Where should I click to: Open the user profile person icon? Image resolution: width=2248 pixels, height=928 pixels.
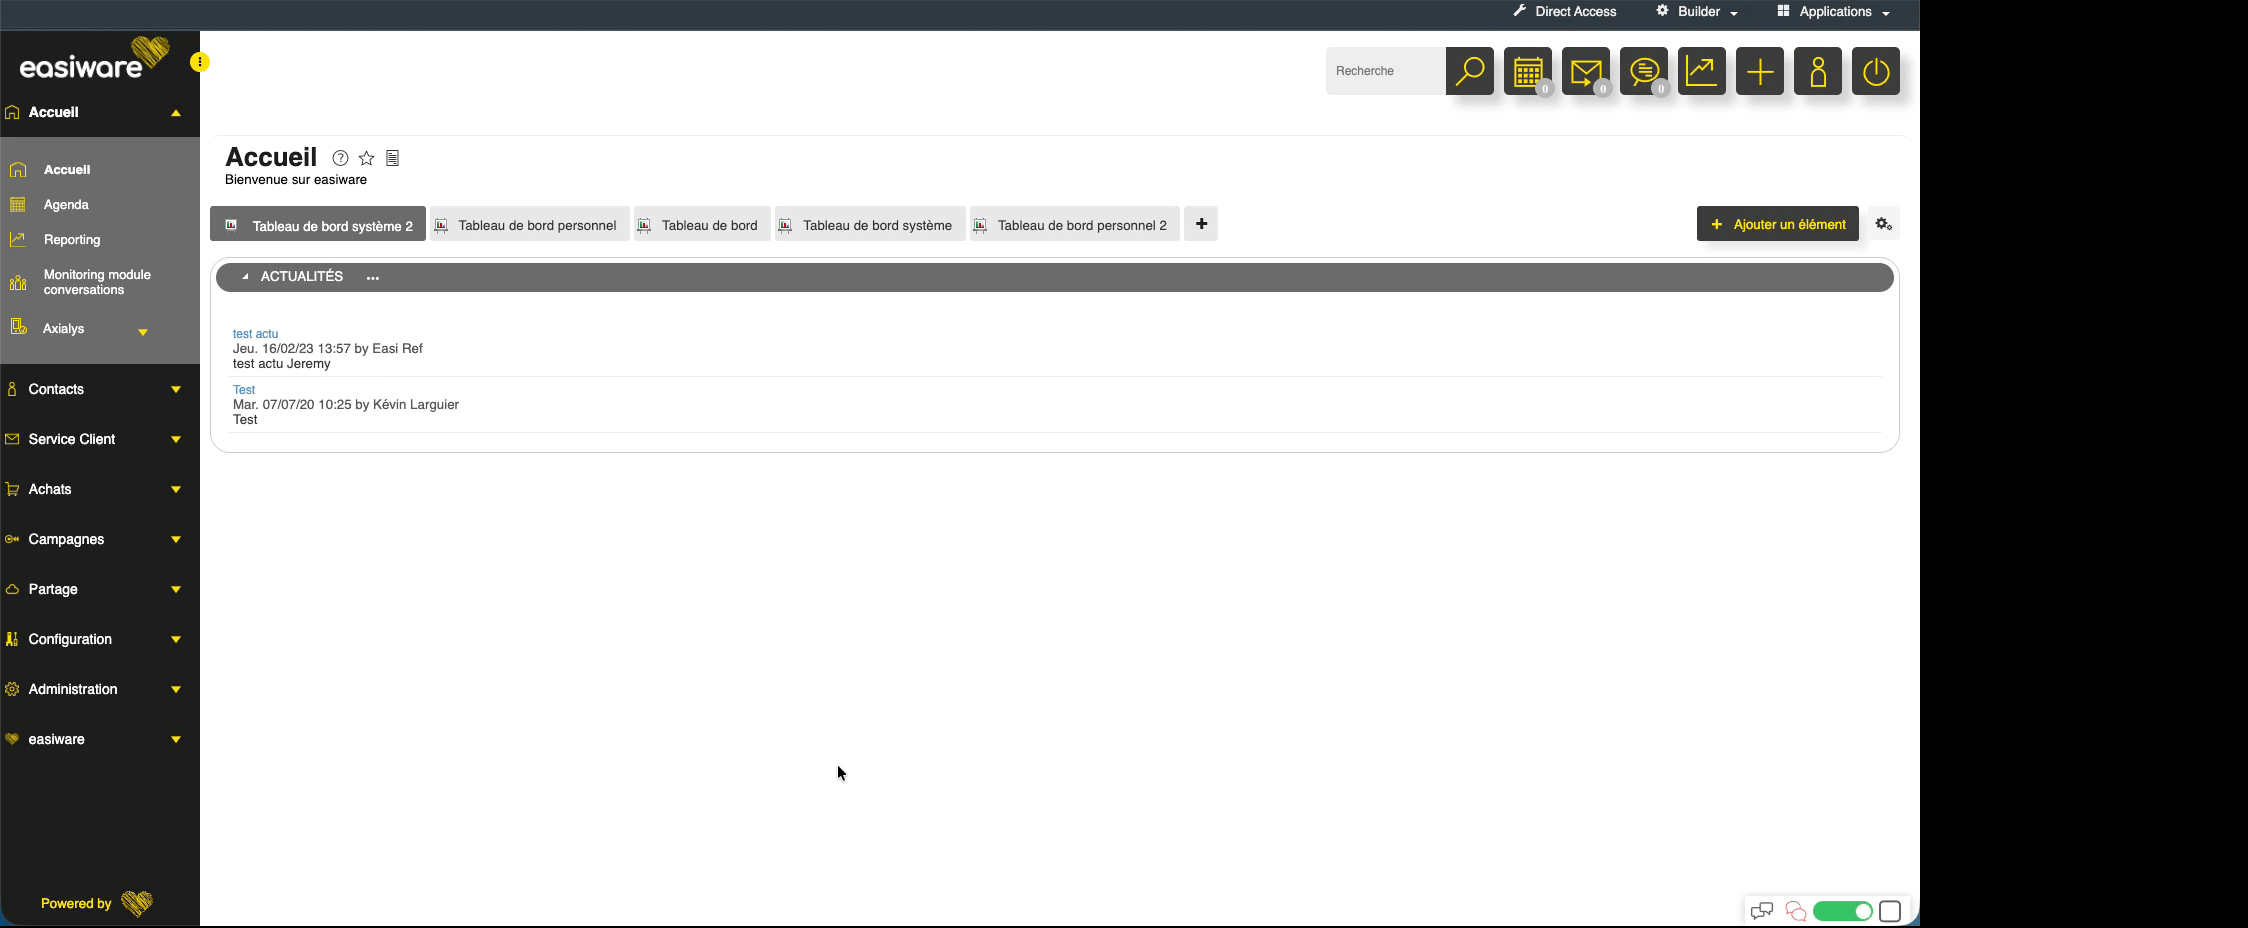1817,71
